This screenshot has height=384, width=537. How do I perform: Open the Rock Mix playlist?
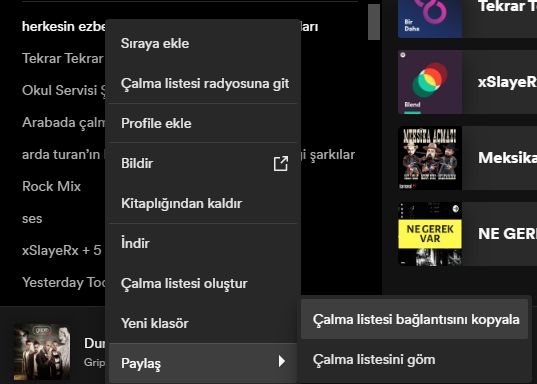click(51, 186)
